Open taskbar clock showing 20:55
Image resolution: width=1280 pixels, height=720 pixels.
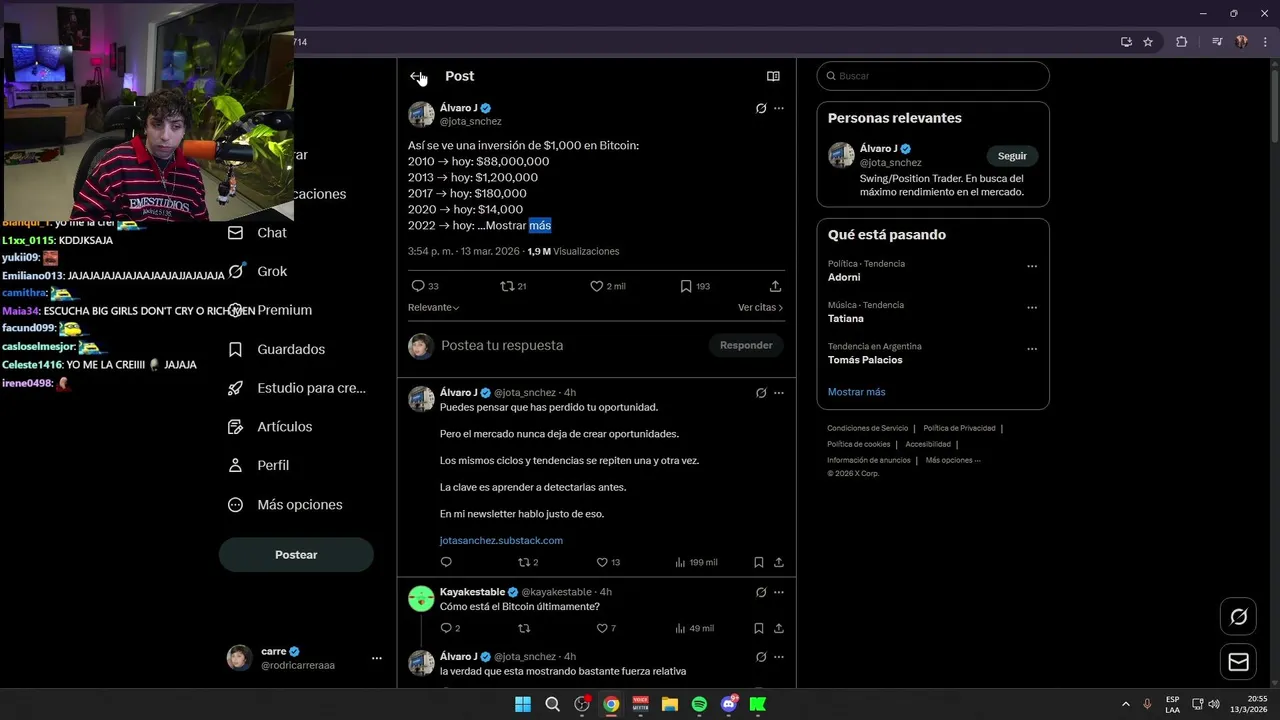coord(1249,704)
